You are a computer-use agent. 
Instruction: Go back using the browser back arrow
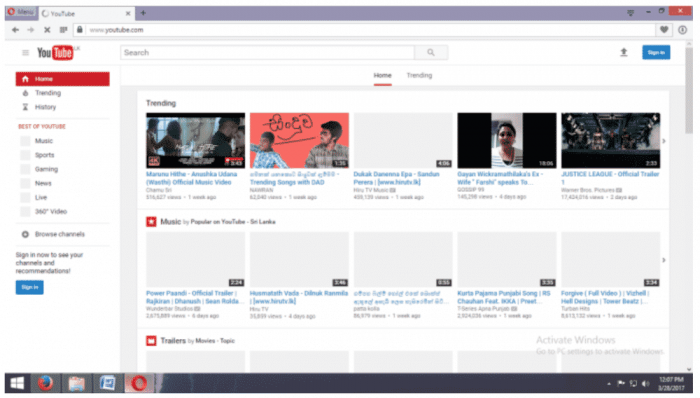click(x=16, y=30)
